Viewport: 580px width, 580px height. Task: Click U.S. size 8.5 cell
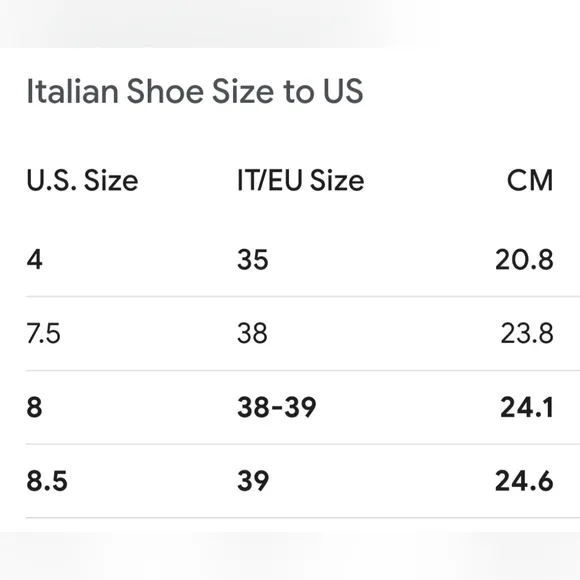point(47,481)
